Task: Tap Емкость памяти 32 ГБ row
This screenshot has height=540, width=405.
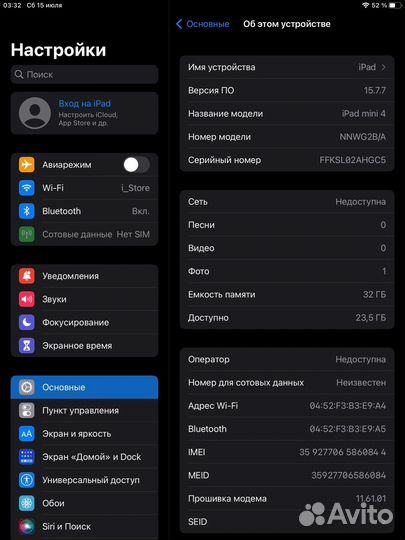Action: coord(287,294)
